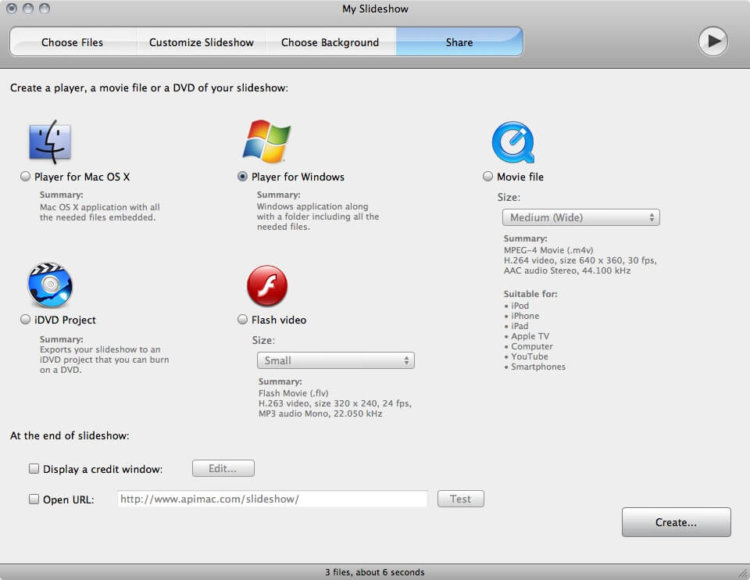The image size is (750, 580).
Task: Select Player for Windows radio button
Action: [243, 176]
